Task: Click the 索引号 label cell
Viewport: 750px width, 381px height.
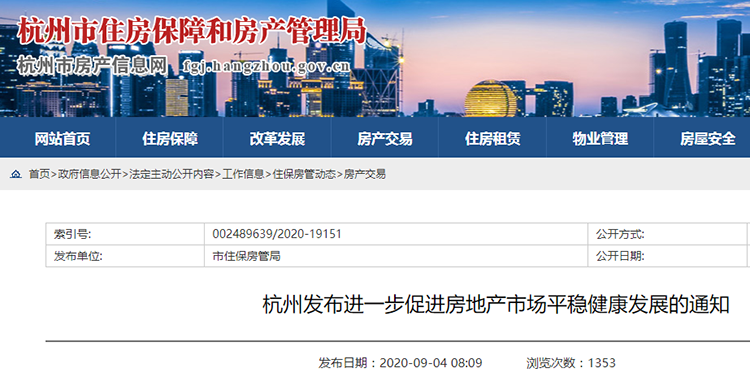Action: click(x=125, y=234)
